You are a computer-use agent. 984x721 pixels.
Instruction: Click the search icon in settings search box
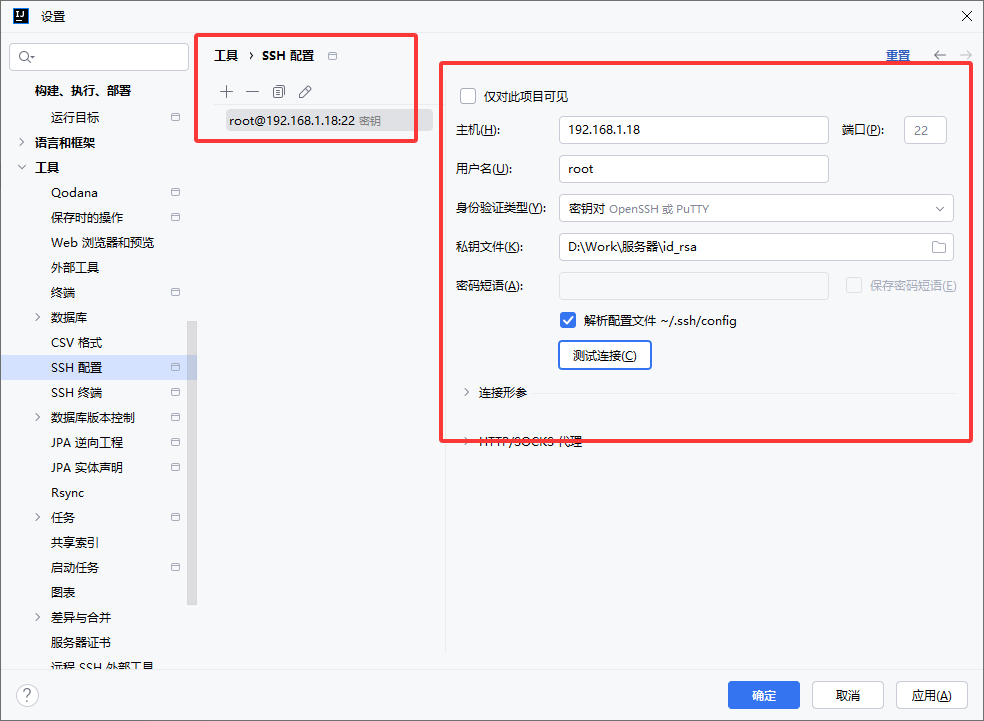(25, 57)
